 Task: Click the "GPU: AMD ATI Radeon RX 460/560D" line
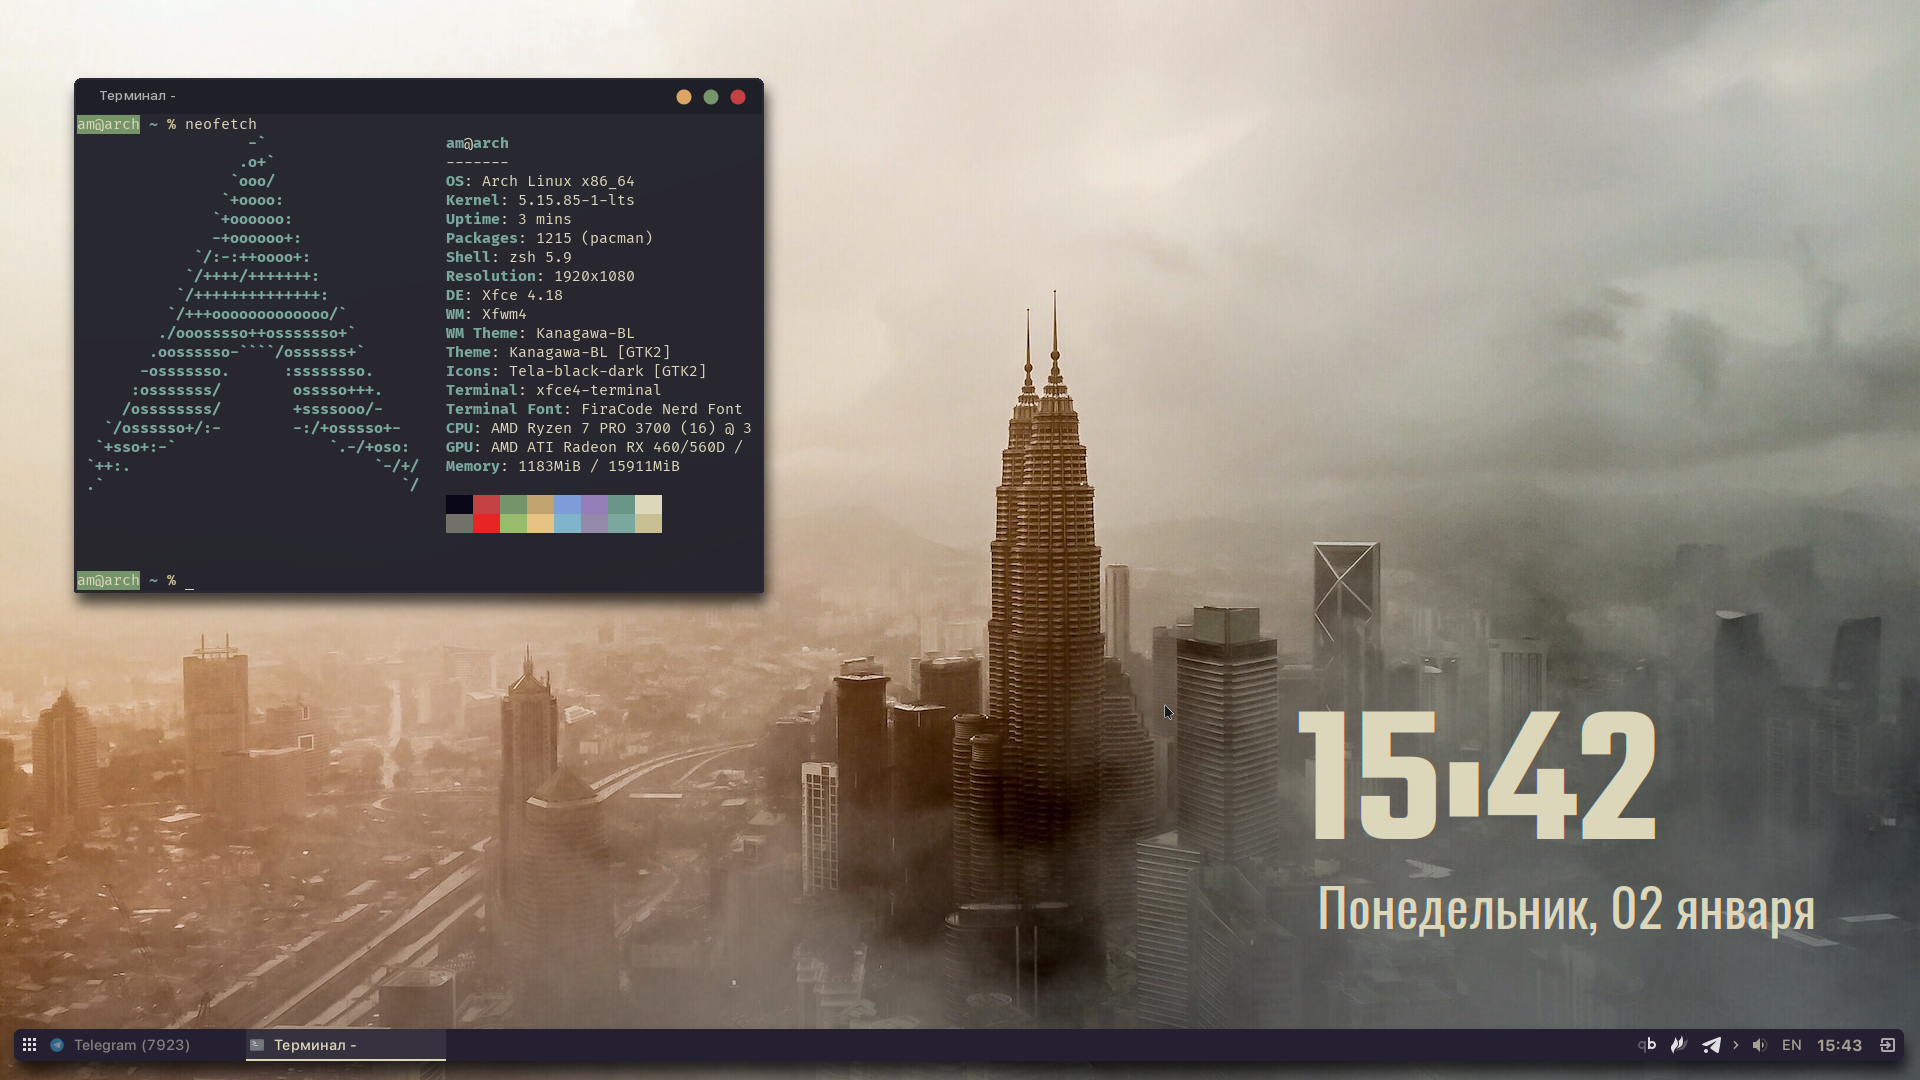(594, 447)
